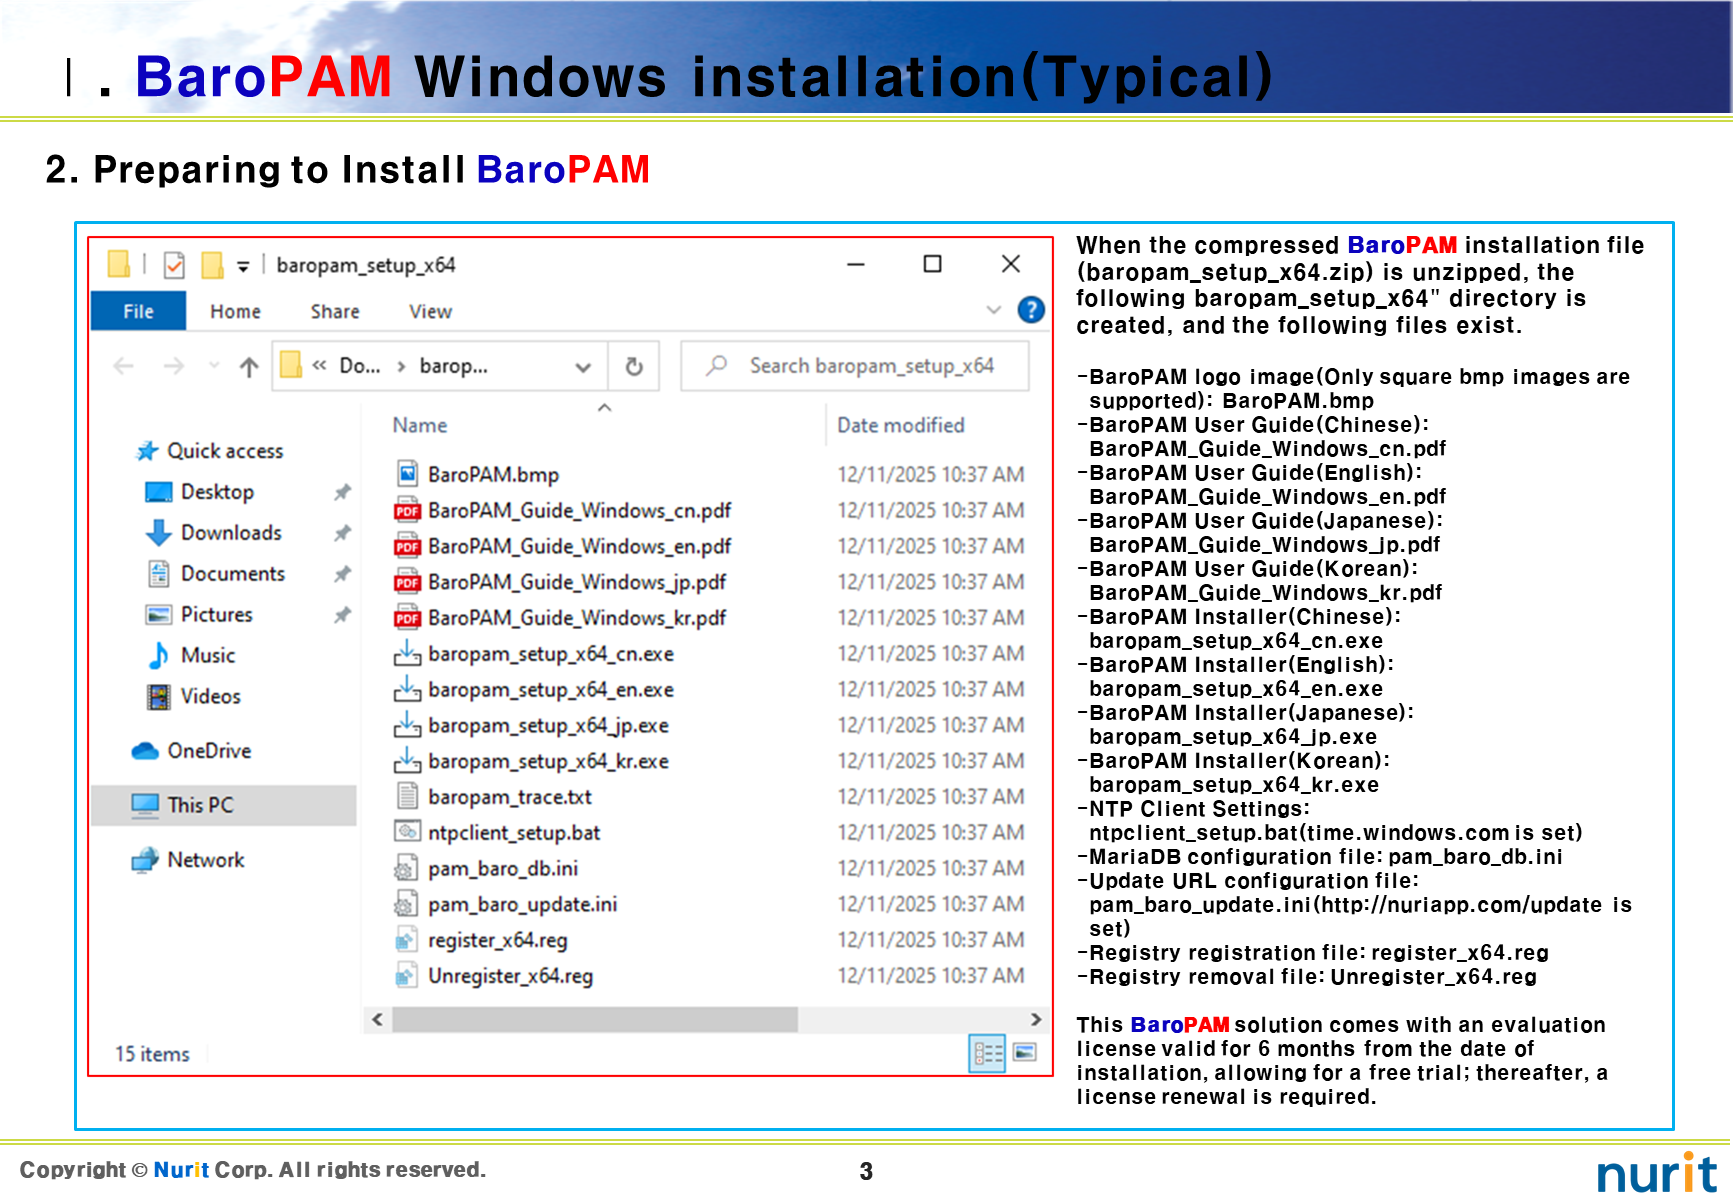Go up one folder level
Image resolution: width=1733 pixels, height=1200 pixels.
pos(249,366)
